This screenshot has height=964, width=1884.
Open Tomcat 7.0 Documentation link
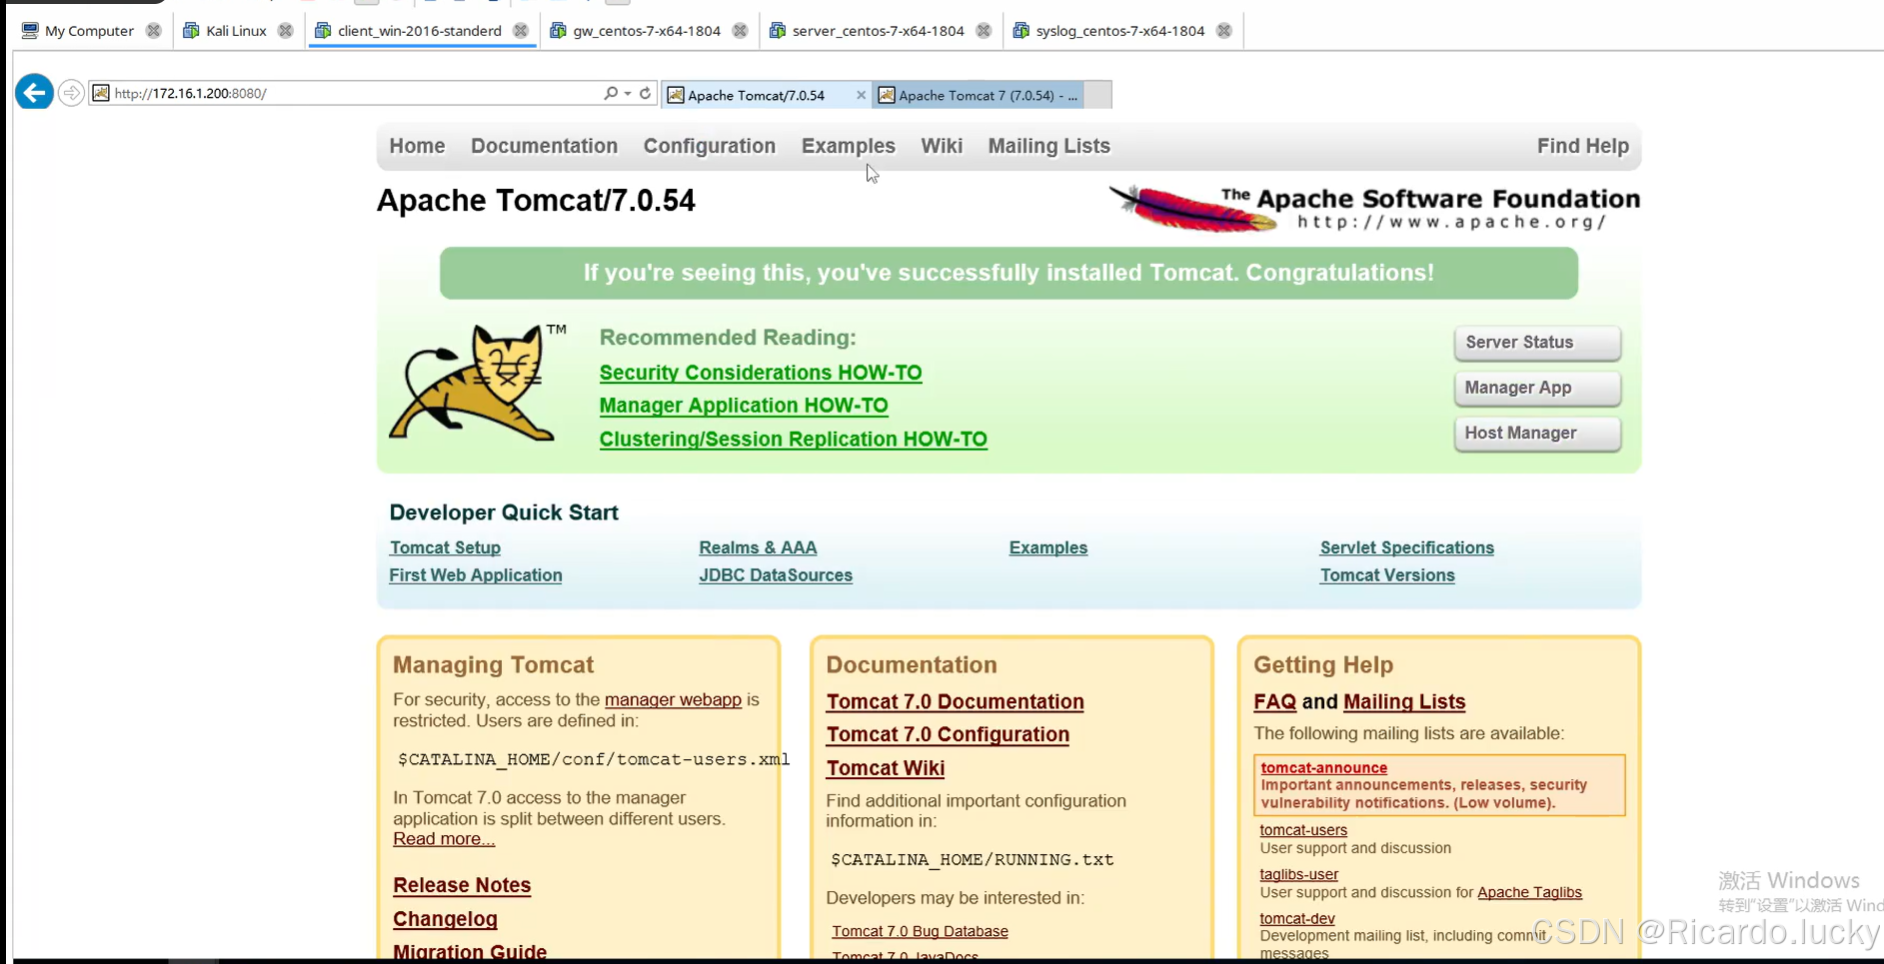[954, 702]
